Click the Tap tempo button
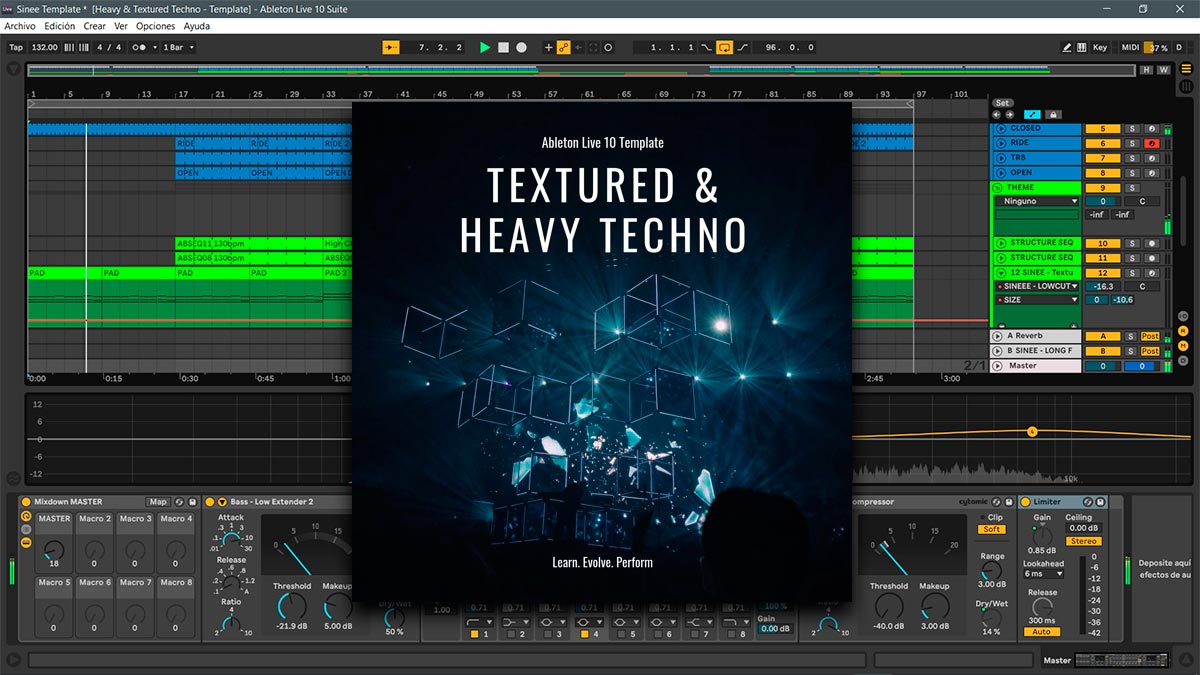This screenshot has height=675, width=1200. (x=16, y=47)
